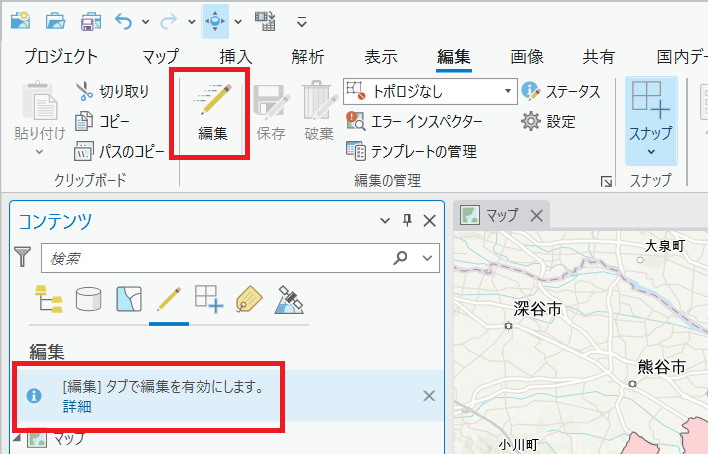The image size is (708, 454).
Task: Switch to the 共有 ribbon tab
Action: pyautogui.click(x=599, y=57)
